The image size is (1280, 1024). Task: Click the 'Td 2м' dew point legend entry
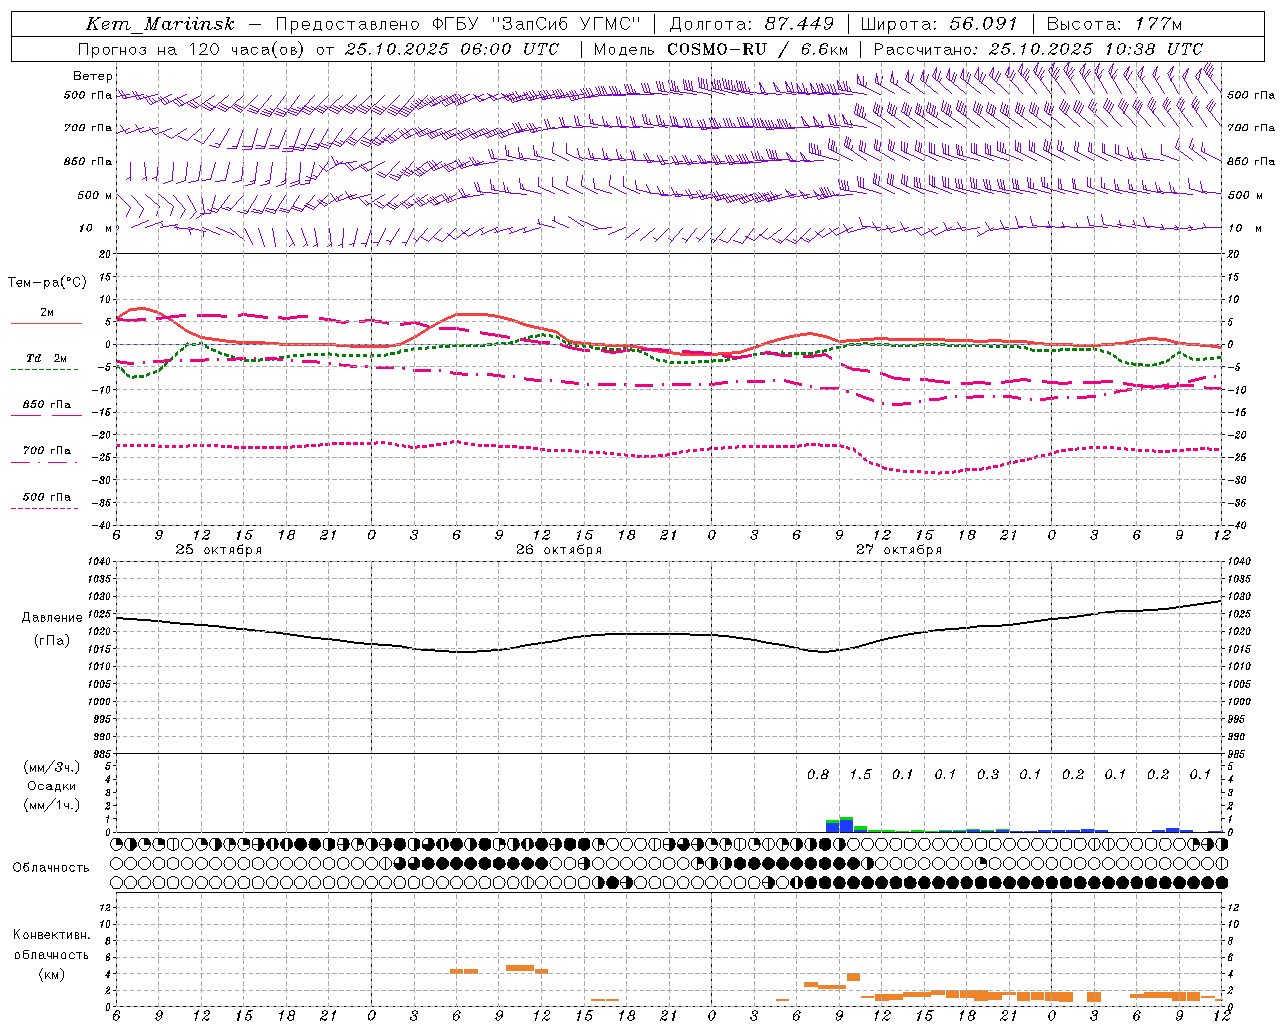pyautogui.click(x=47, y=358)
